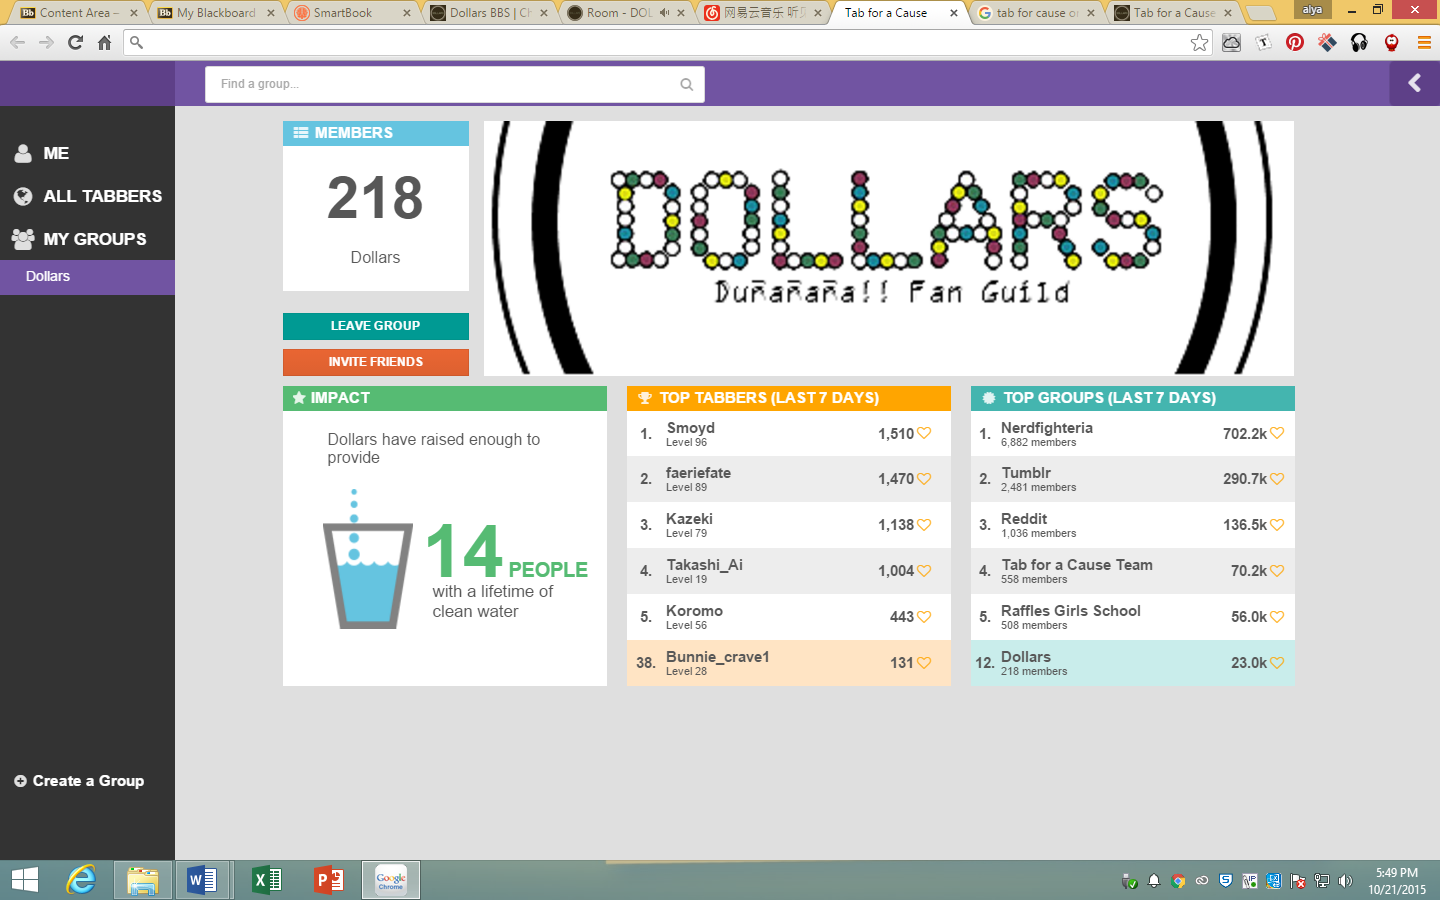The image size is (1440, 900).
Task: Click the trophy icon in TOP TABBERS header
Action: (x=645, y=398)
